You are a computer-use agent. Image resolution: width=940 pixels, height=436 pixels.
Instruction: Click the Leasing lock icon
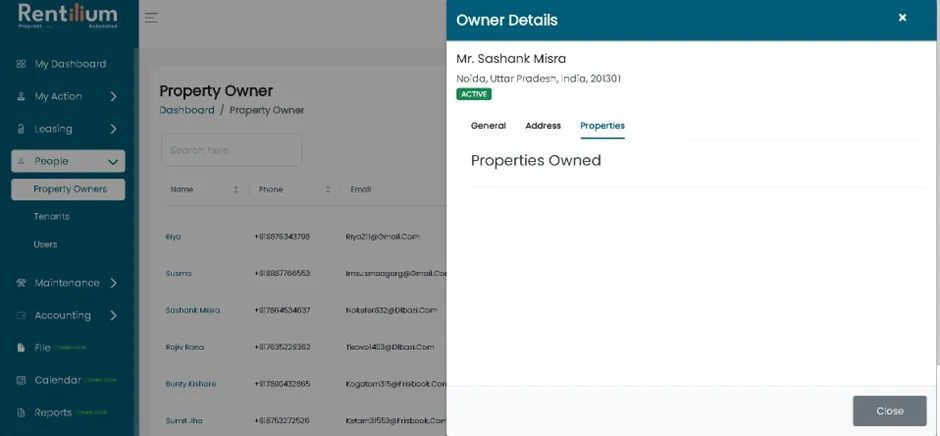point(21,129)
